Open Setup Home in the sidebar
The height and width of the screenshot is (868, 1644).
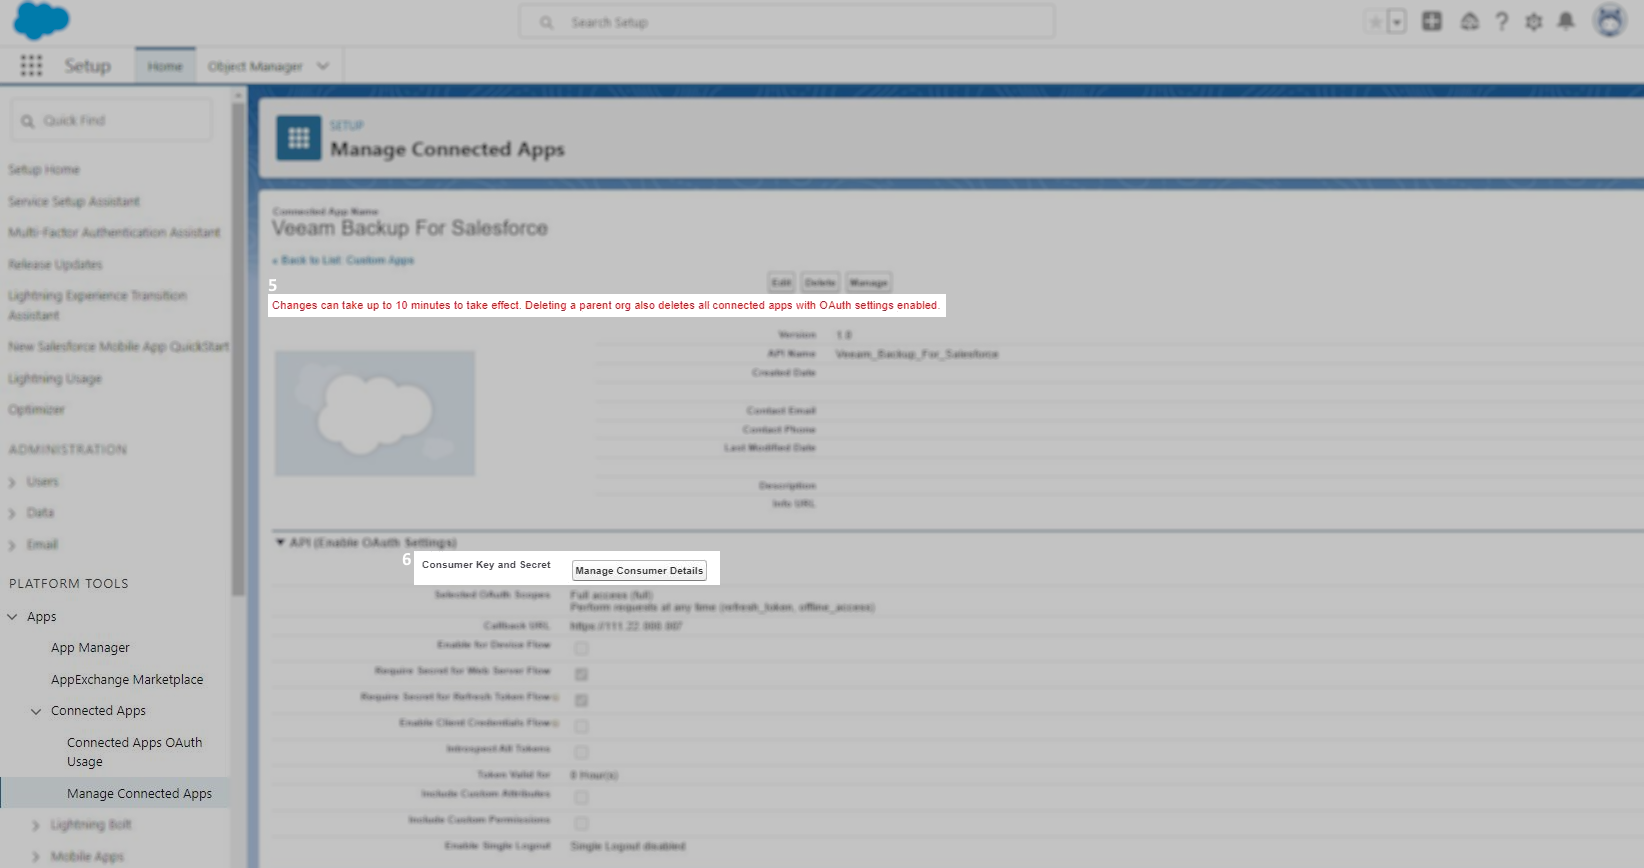(x=44, y=170)
